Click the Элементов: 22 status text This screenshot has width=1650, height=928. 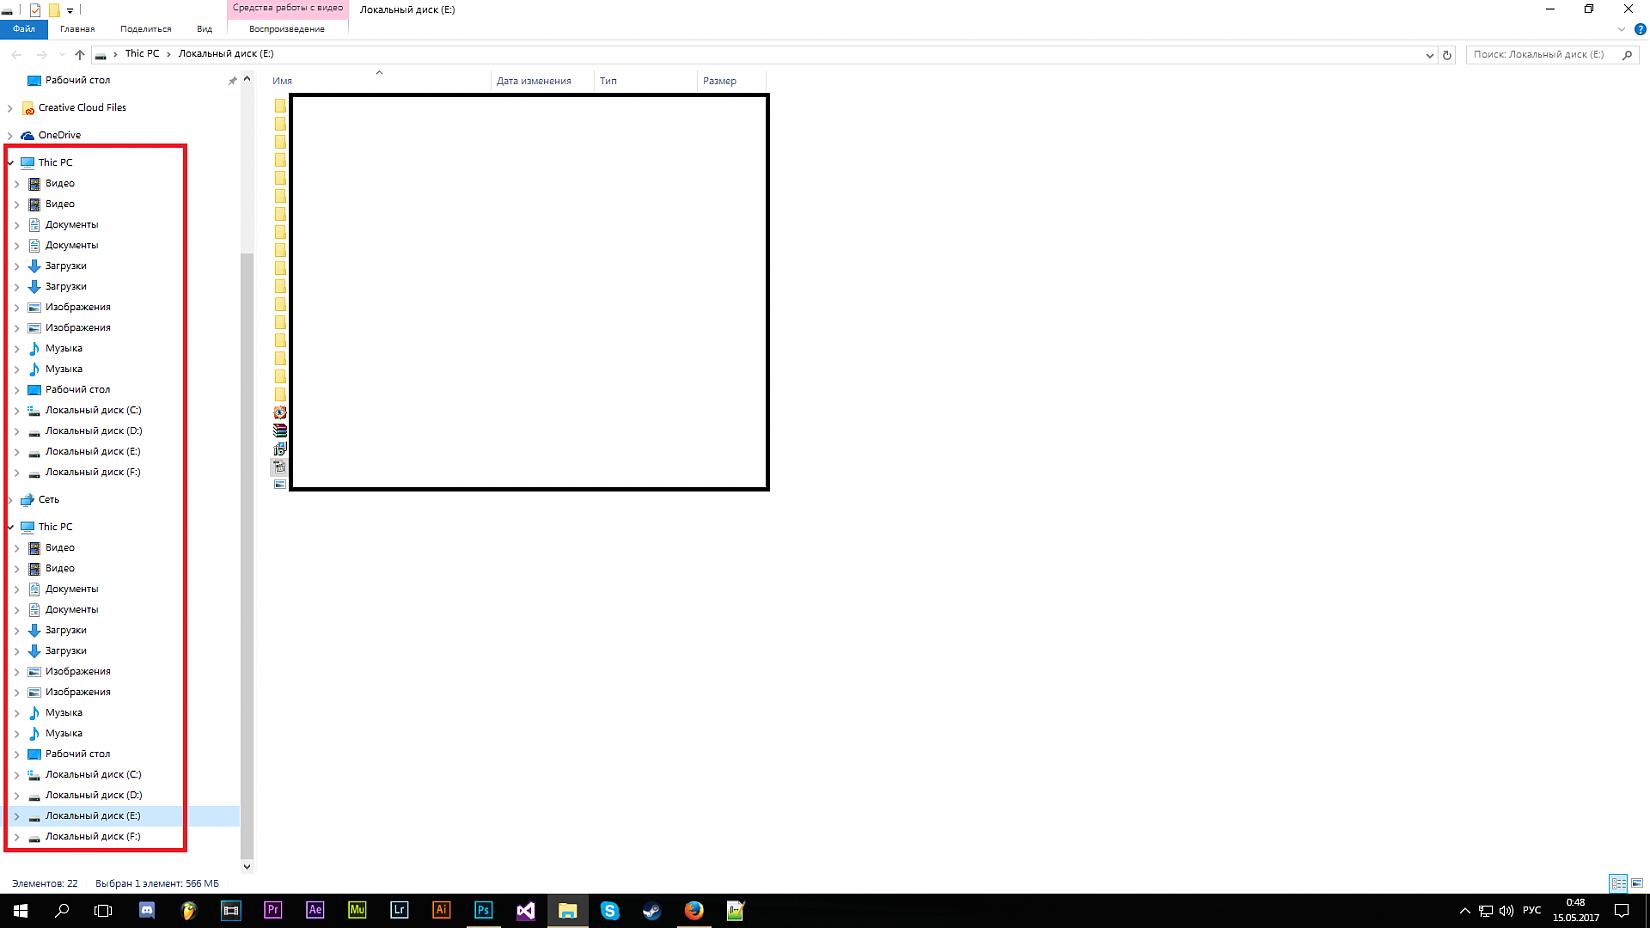[x=45, y=883]
